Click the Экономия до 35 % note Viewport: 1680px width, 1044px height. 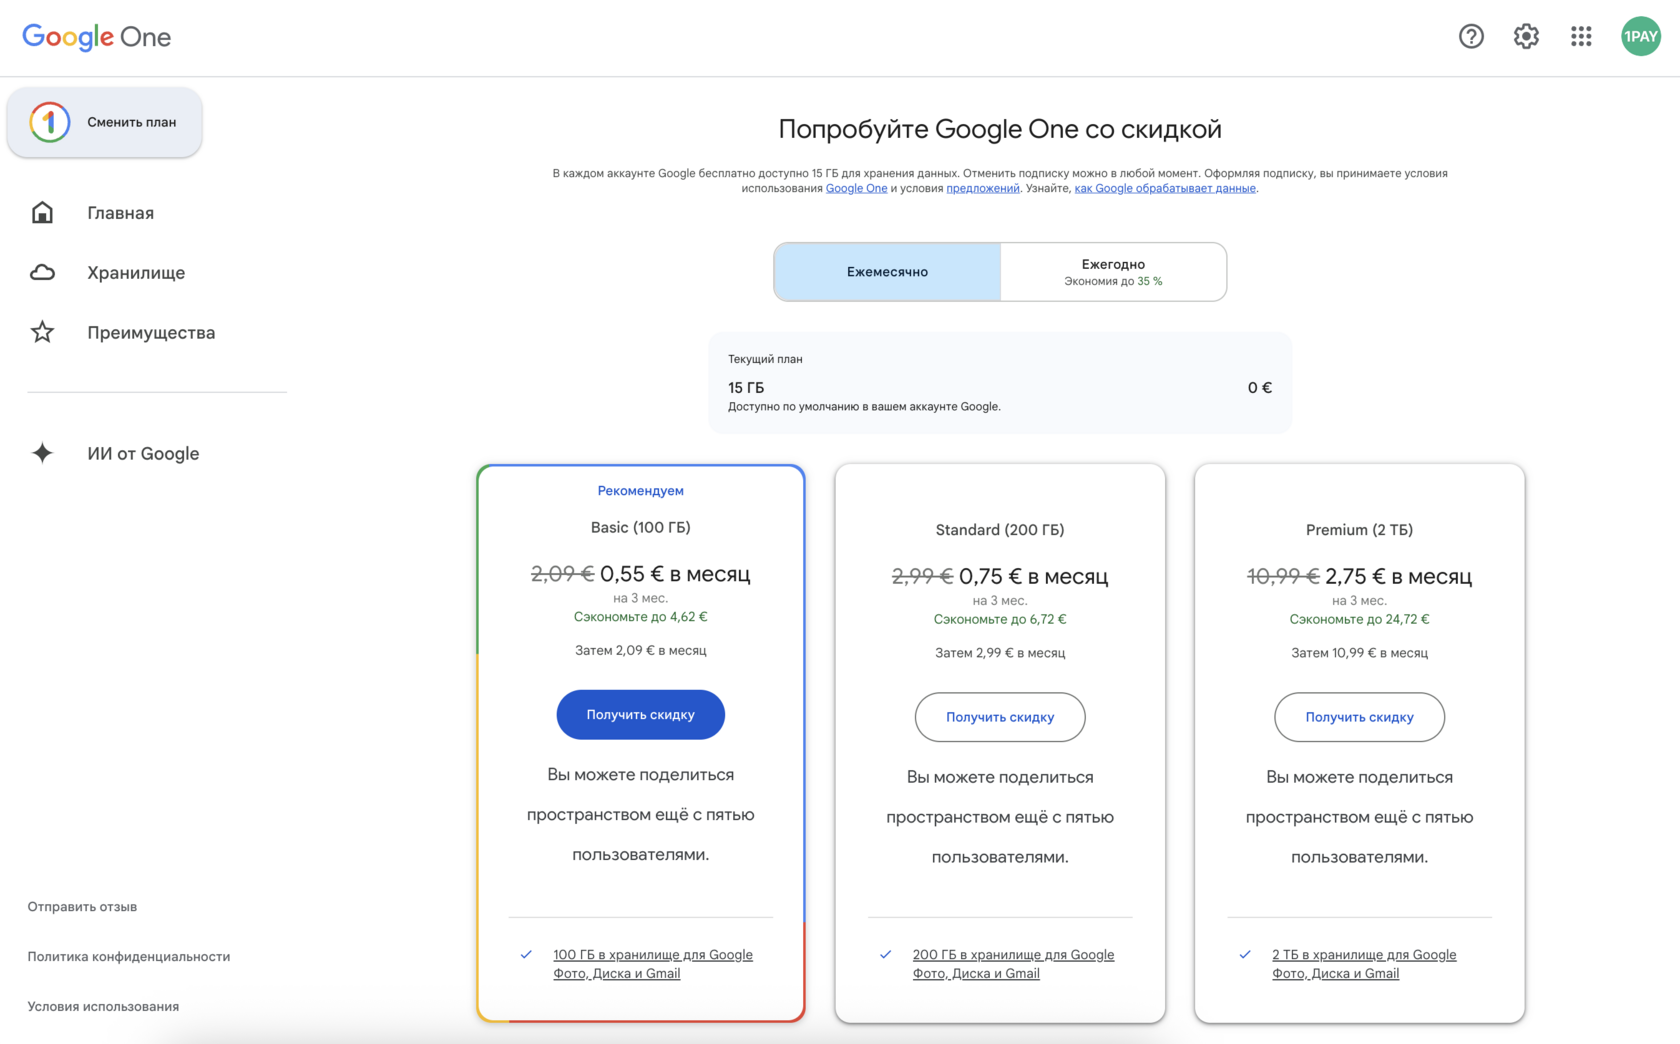(x=1113, y=282)
